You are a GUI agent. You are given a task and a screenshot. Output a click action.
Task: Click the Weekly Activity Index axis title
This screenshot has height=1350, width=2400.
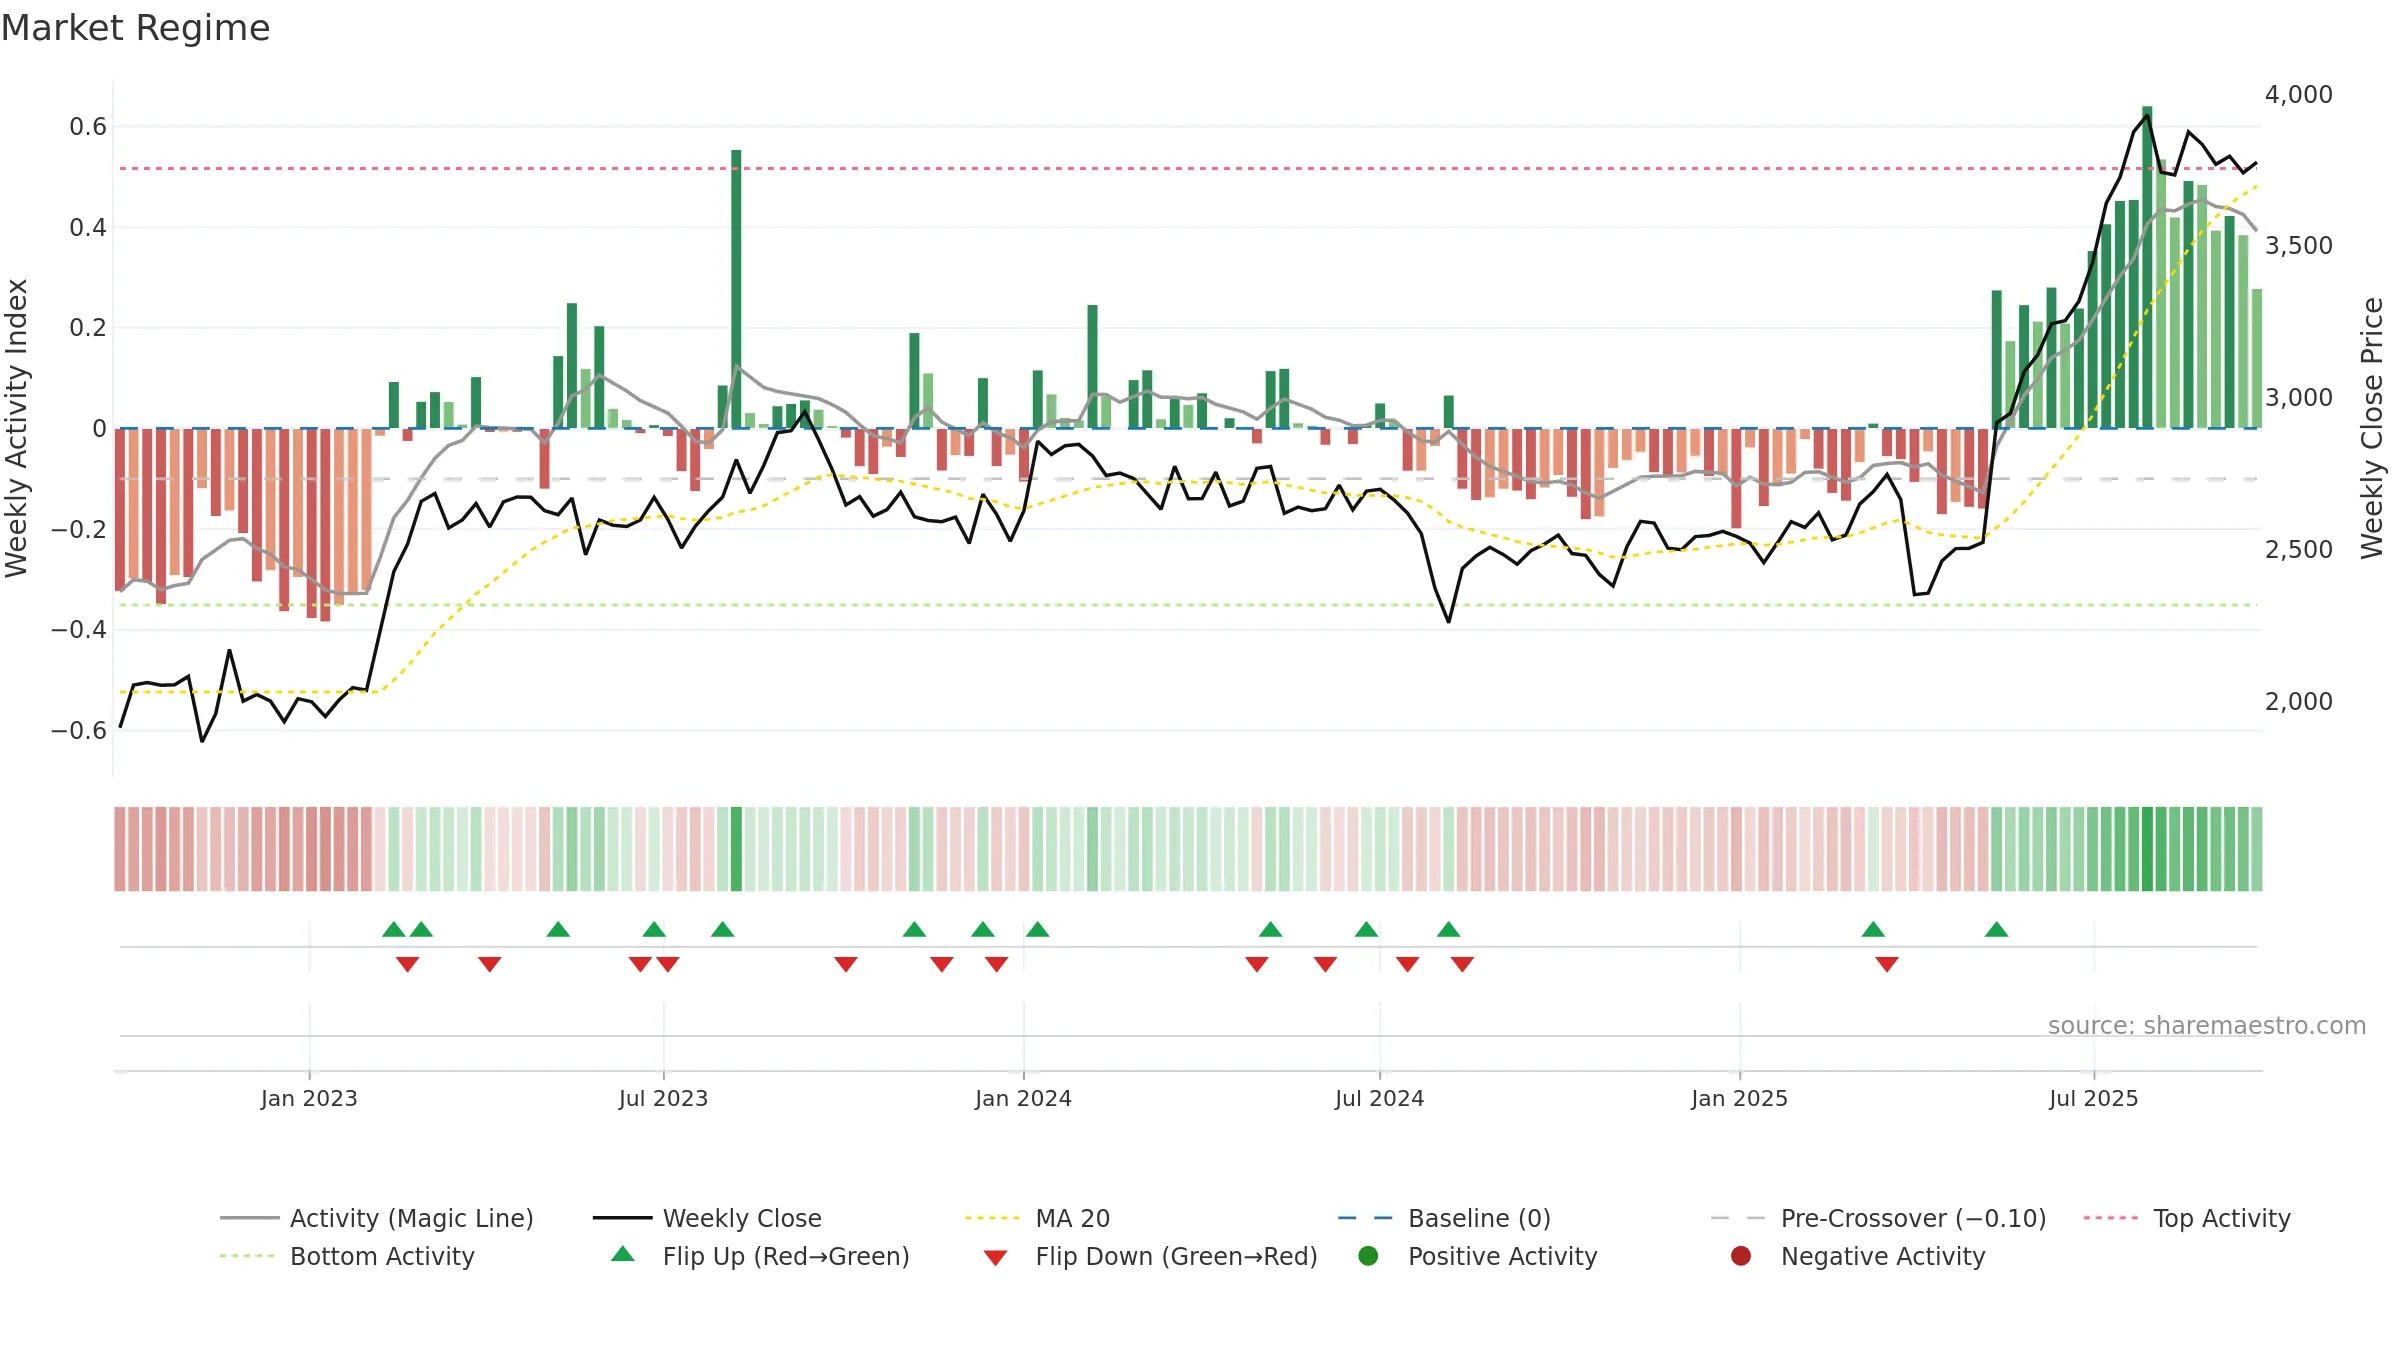point(17,428)
